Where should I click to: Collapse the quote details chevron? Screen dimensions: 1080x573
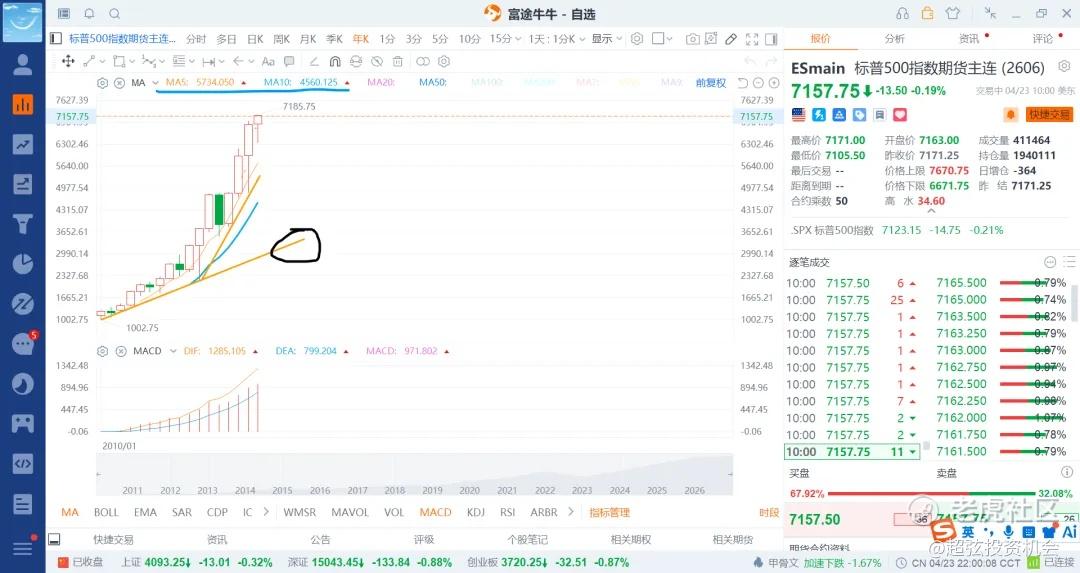pos(931,211)
